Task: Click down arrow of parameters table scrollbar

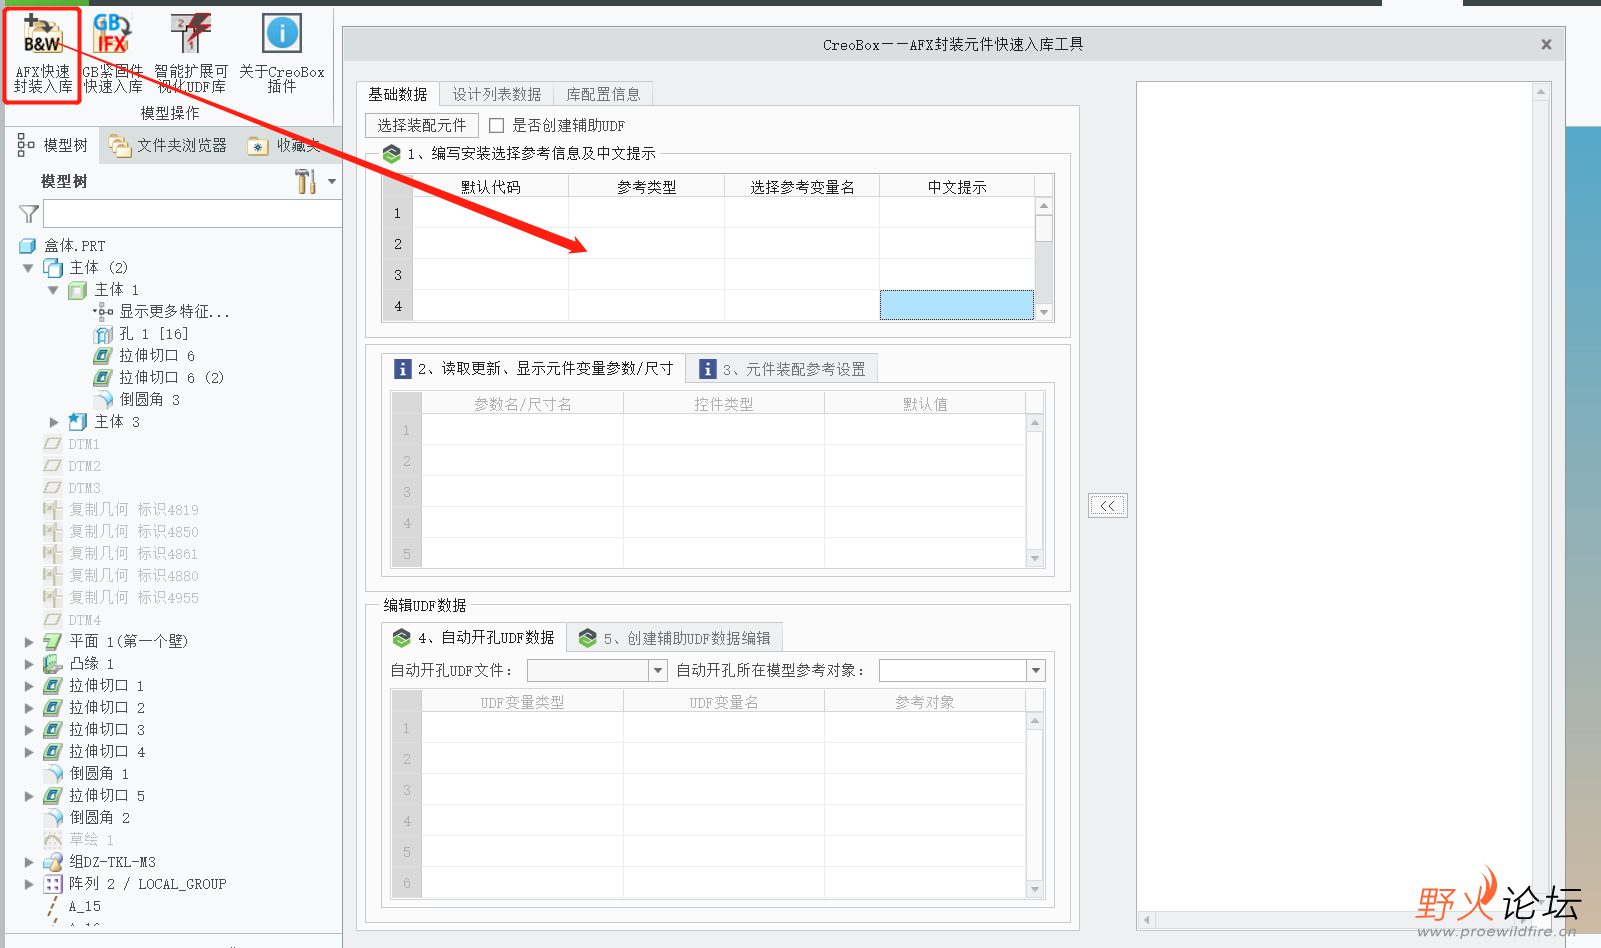Action: [x=1035, y=559]
